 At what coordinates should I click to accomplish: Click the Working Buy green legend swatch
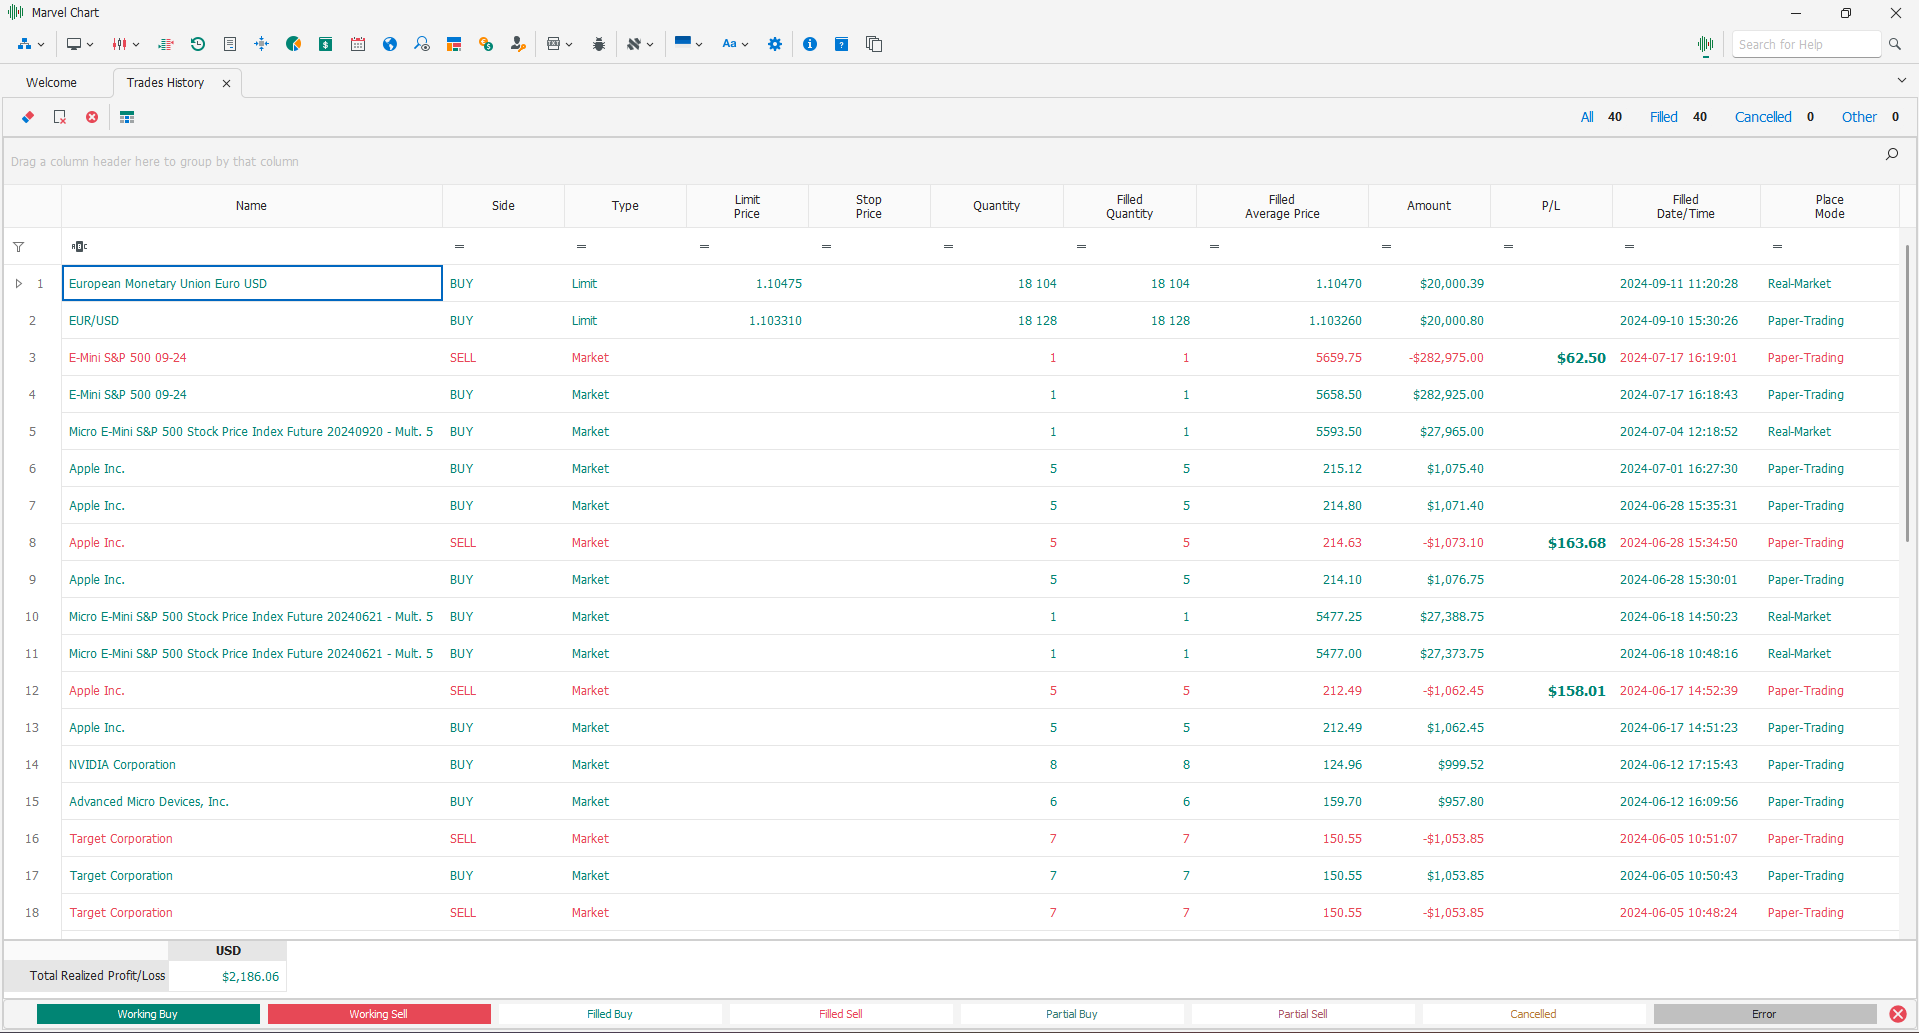[x=148, y=1014]
